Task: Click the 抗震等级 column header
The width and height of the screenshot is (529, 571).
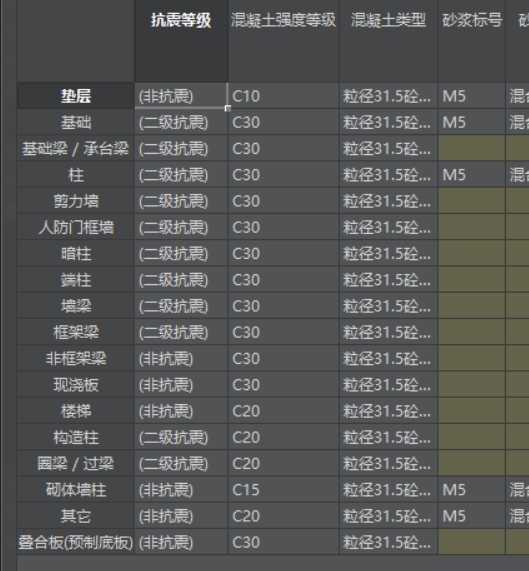Action: point(181,41)
